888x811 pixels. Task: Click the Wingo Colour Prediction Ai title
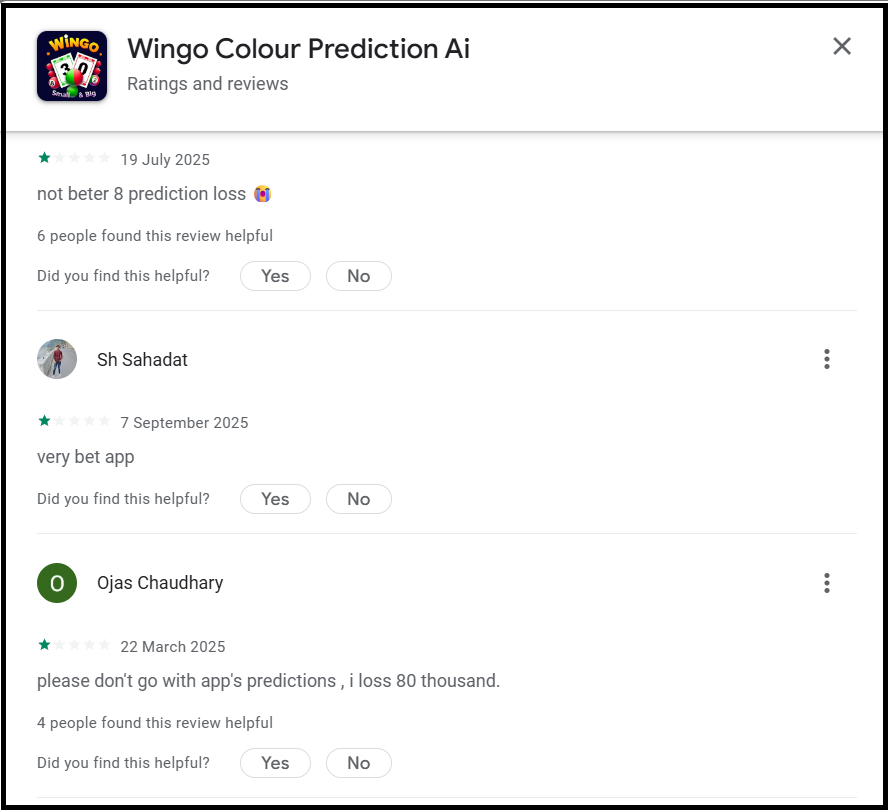(x=298, y=48)
